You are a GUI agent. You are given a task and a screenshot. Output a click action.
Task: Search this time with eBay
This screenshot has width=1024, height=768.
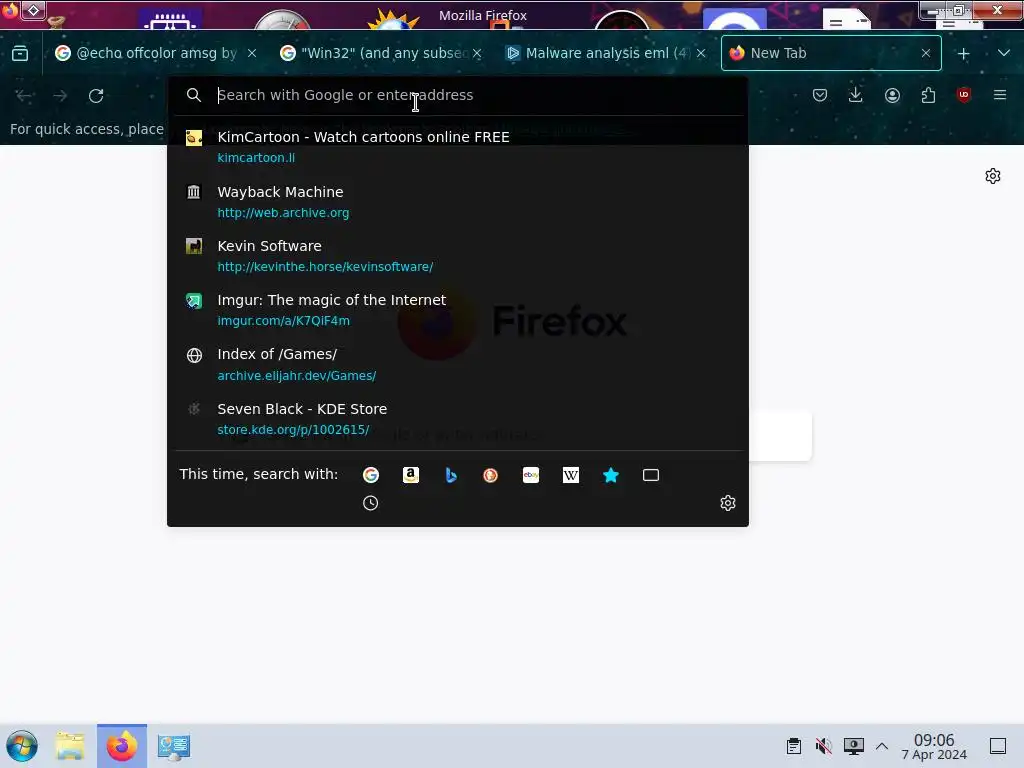(x=531, y=475)
